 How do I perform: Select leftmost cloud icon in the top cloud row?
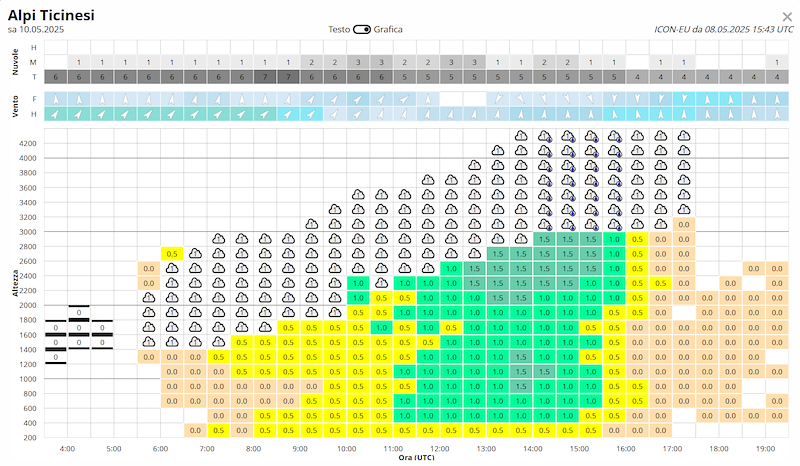521,136
